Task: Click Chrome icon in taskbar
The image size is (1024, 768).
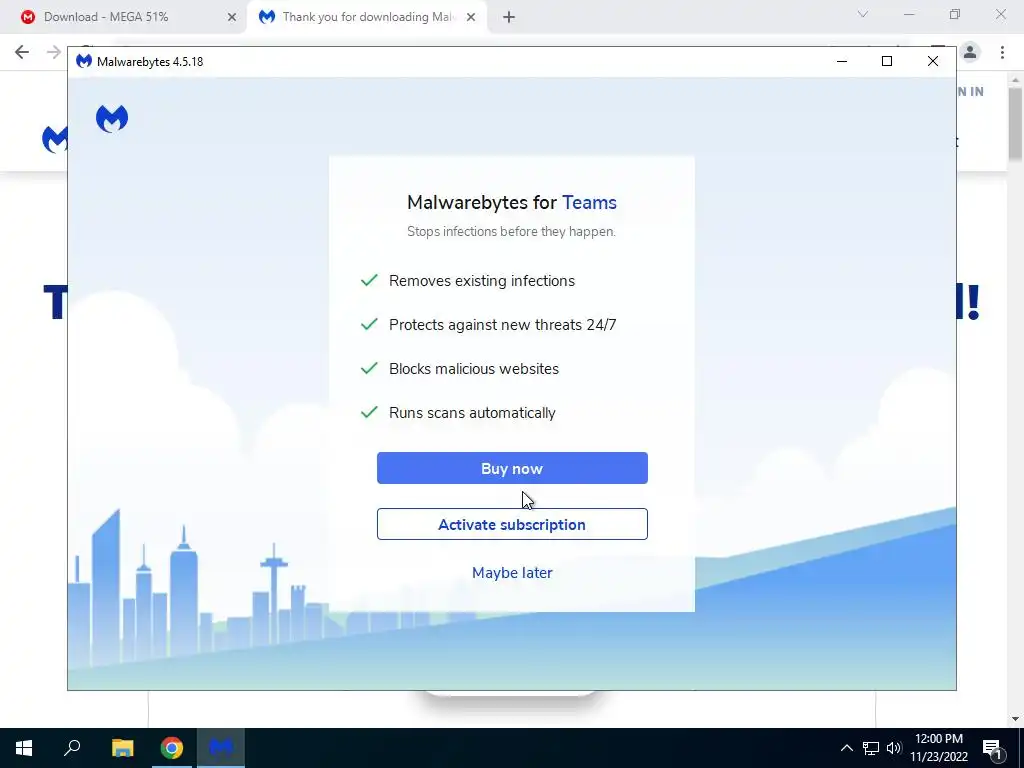Action: (x=172, y=748)
